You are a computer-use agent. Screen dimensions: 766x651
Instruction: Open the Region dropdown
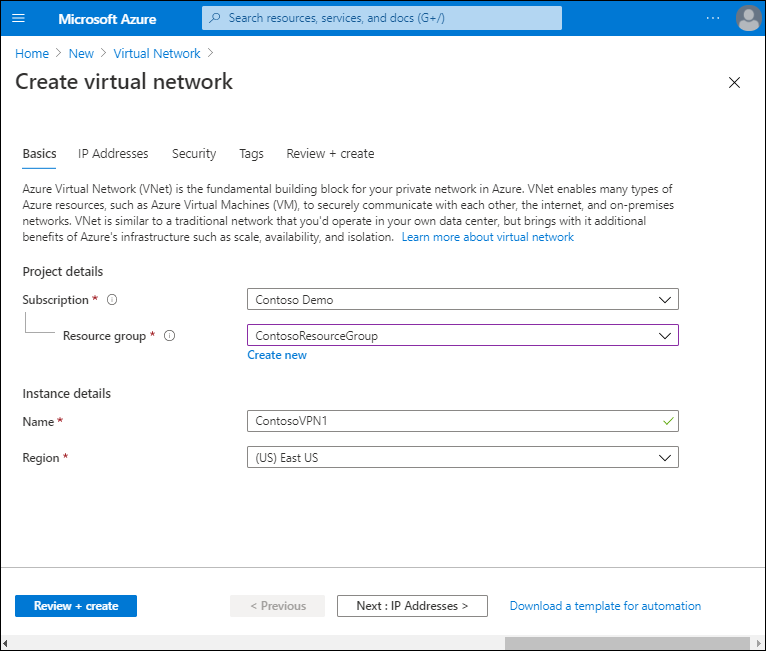click(463, 458)
